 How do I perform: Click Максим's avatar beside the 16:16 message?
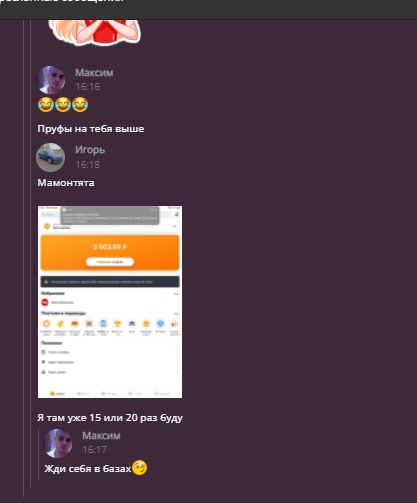click(51, 80)
